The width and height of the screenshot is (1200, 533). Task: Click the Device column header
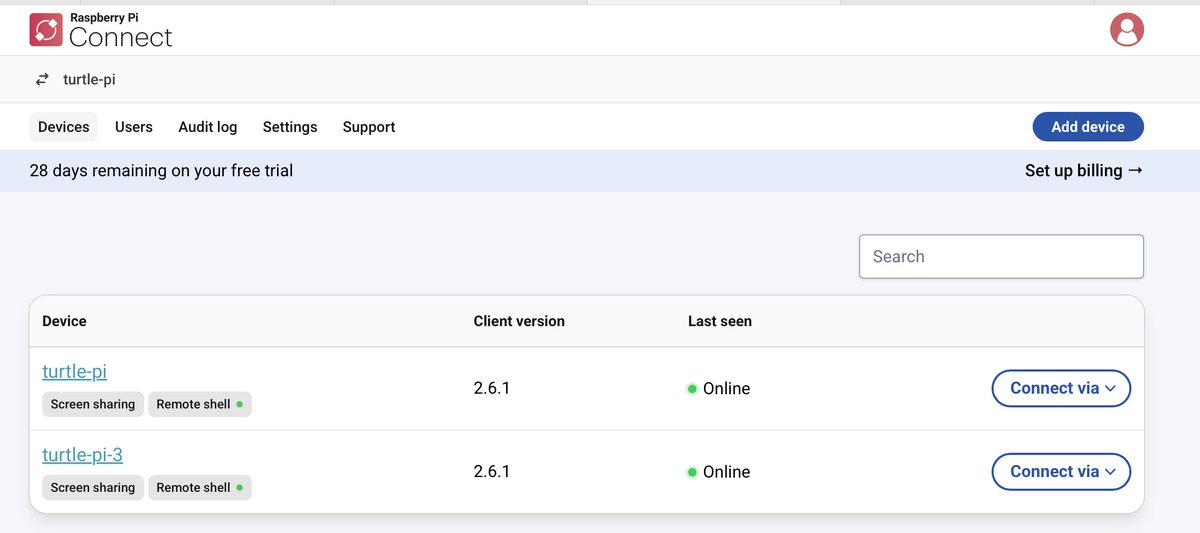point(64,321)
